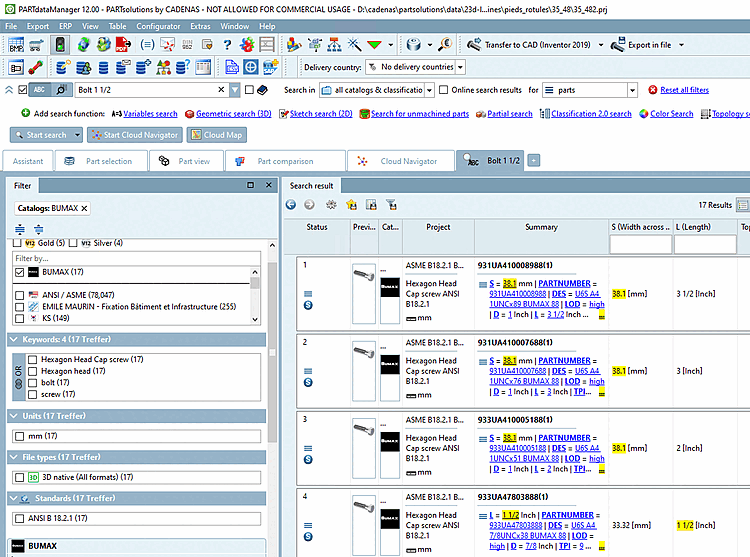Screen dimensions: 750x557
Task: Switch to the Part selection tab
Action: [100, 161]
